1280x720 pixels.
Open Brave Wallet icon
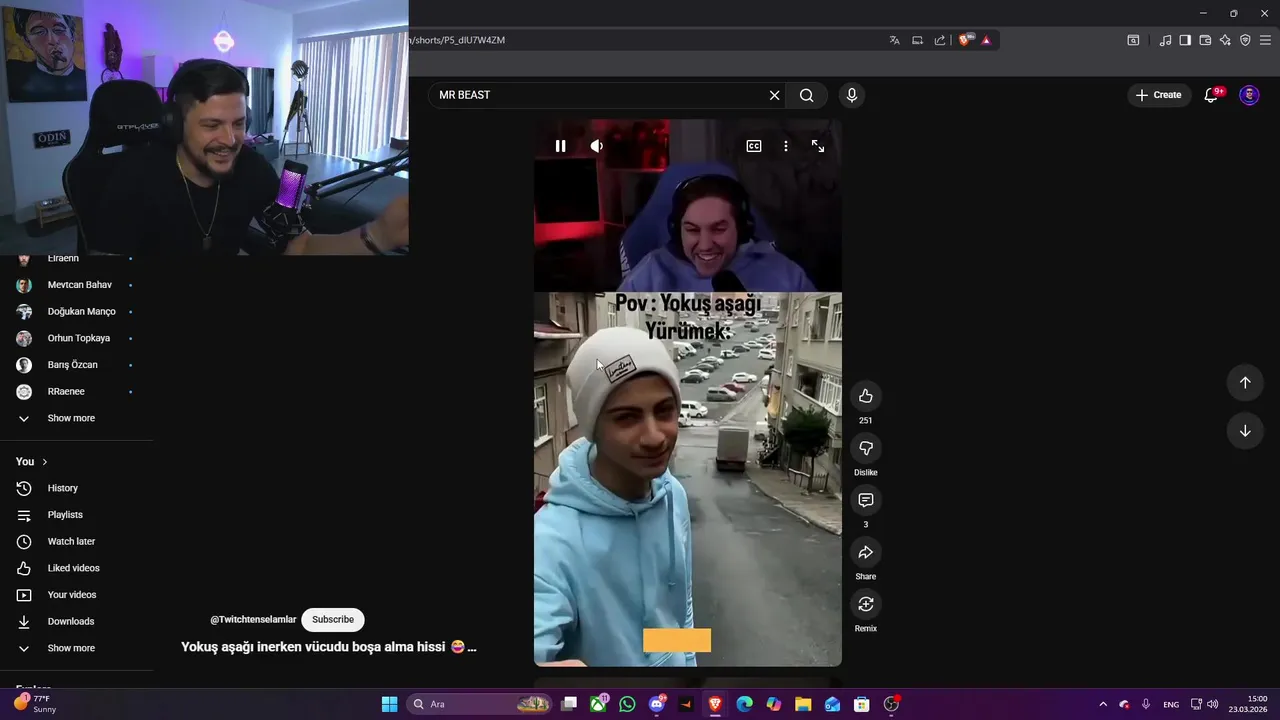pos(1205,40)
